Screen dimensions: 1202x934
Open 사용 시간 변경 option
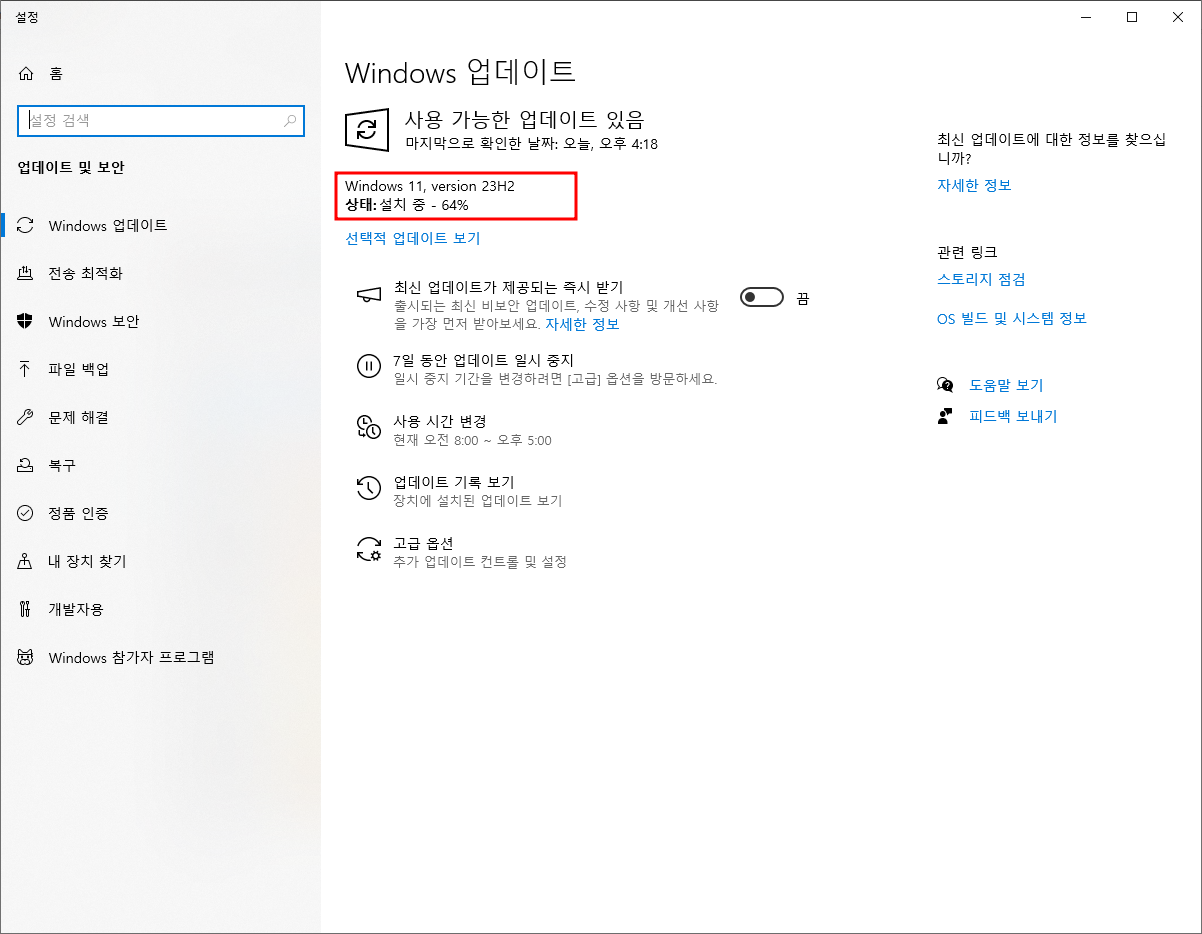(440, 421)
